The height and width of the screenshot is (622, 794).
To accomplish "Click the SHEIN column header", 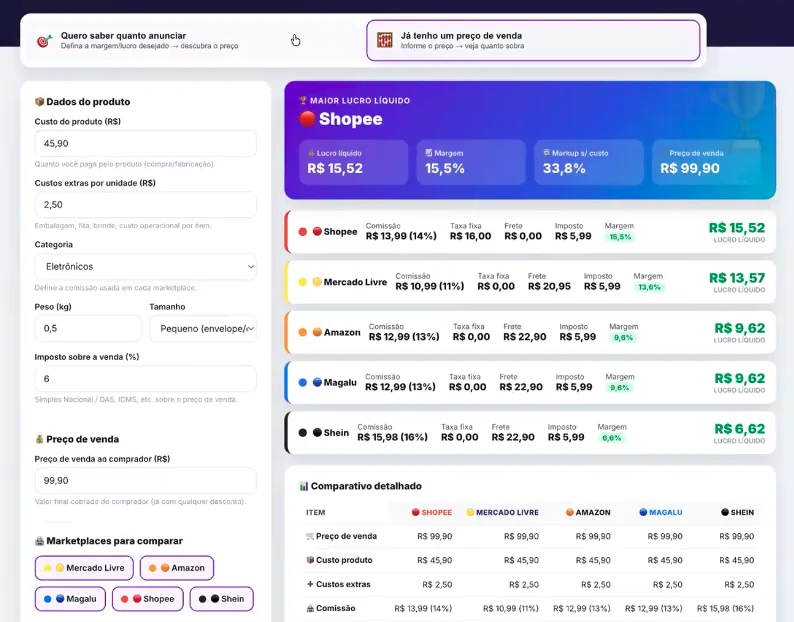I will pyautogui.click(x=737, y=512).
